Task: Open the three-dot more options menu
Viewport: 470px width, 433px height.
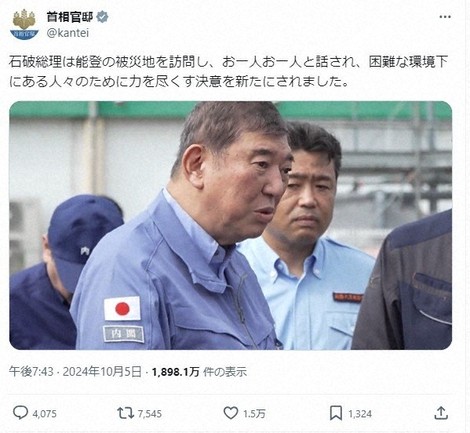Action: [445, 17]
